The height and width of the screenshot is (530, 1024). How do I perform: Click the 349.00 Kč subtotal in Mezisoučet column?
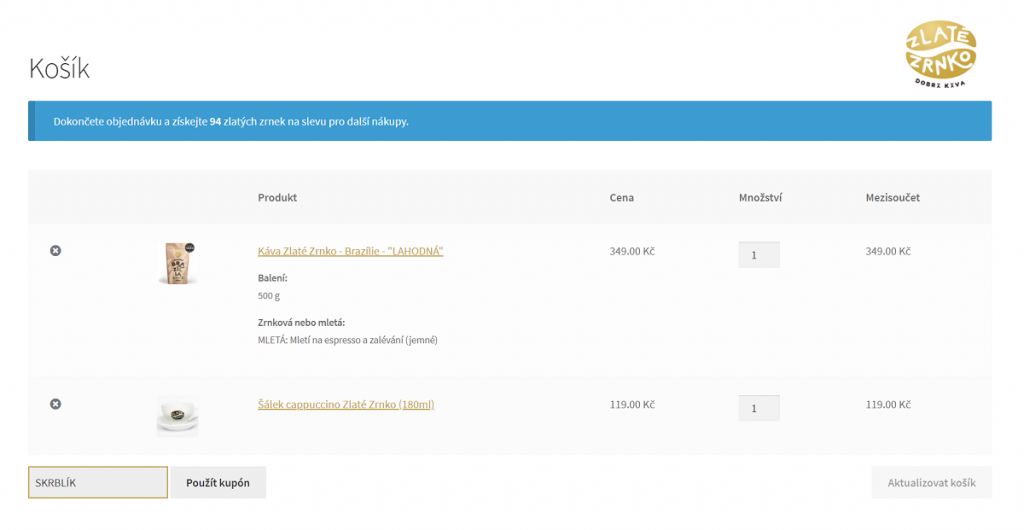pyautogui.click(x=888, y=251)
